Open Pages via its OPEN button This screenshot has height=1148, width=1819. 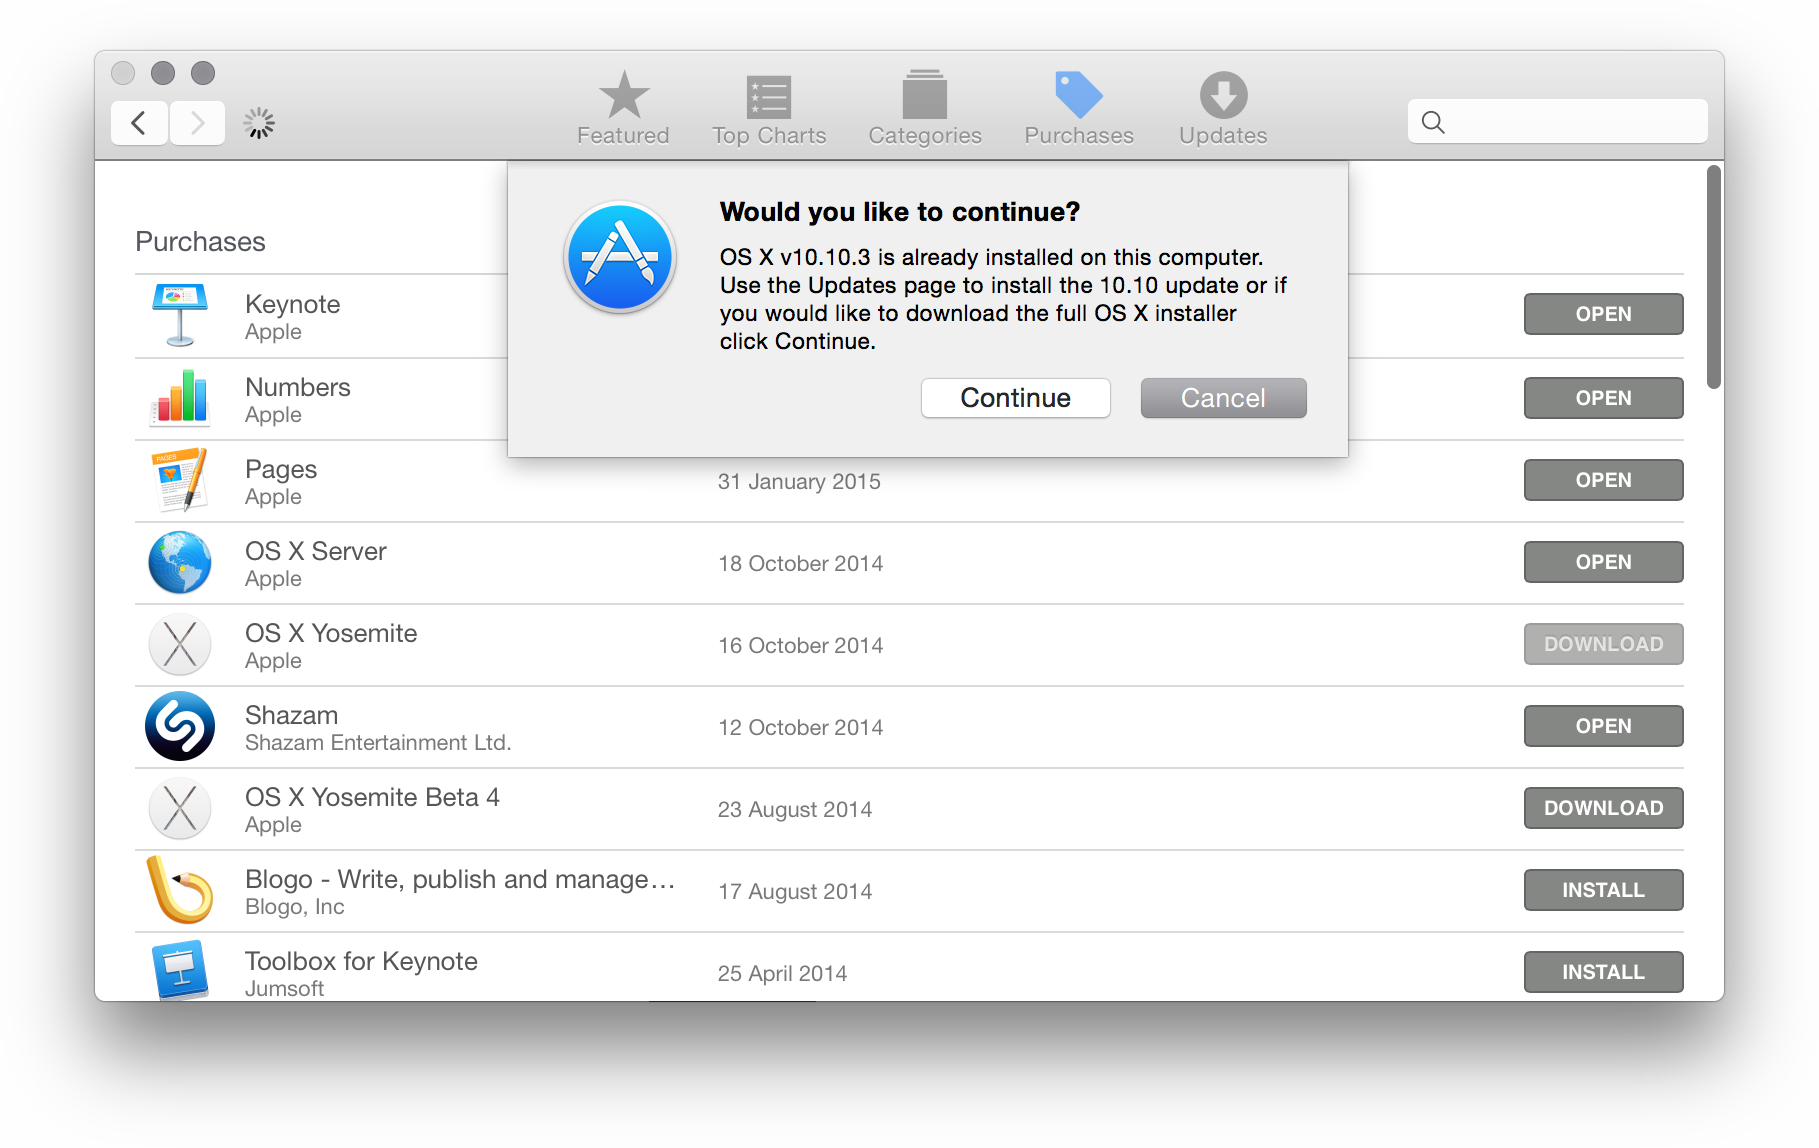click(1603, 480)
